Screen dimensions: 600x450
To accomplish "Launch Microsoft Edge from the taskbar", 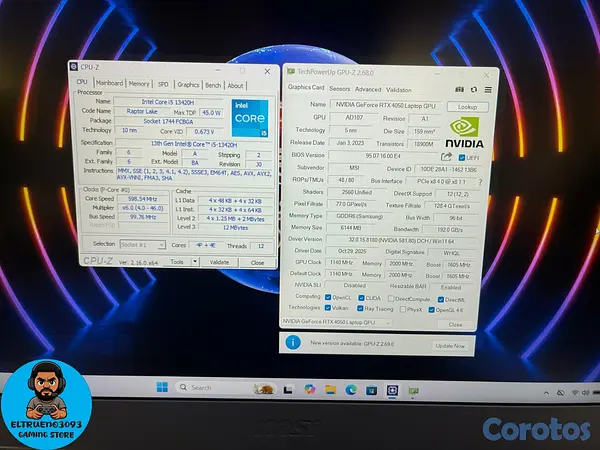I will click(x=351, y=390).
